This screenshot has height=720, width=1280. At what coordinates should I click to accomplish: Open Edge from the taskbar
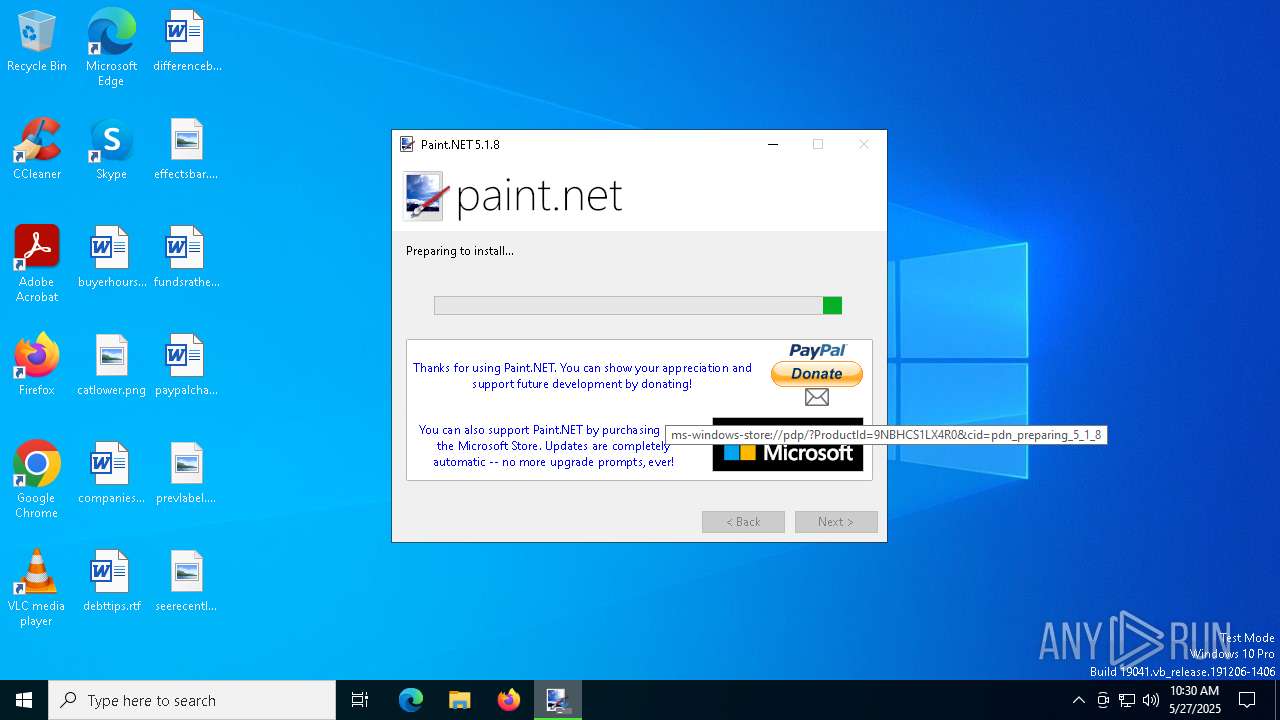click(411, 700)
